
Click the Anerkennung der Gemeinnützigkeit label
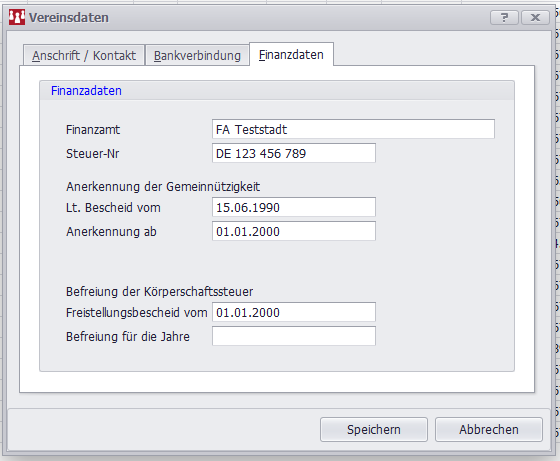point(163,187)
